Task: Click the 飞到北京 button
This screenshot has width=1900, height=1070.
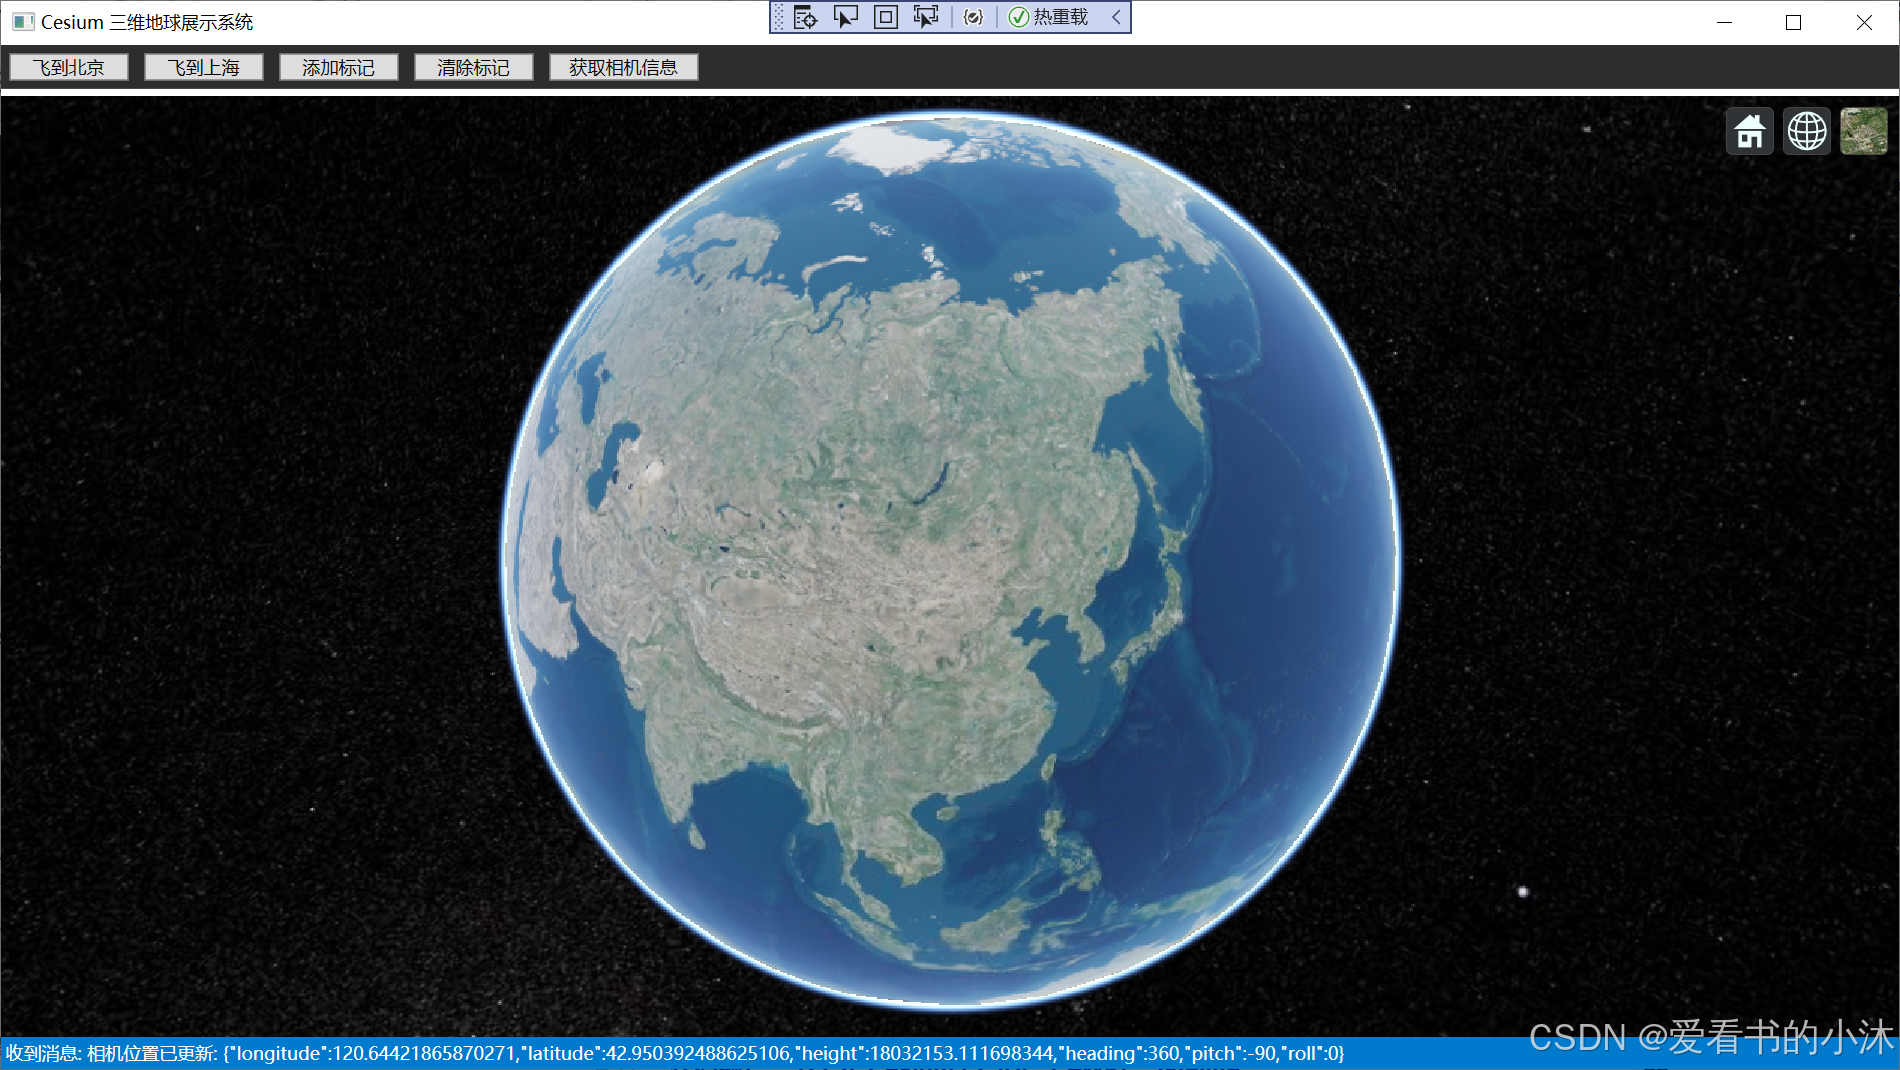Action: click(x=69, y=67)
